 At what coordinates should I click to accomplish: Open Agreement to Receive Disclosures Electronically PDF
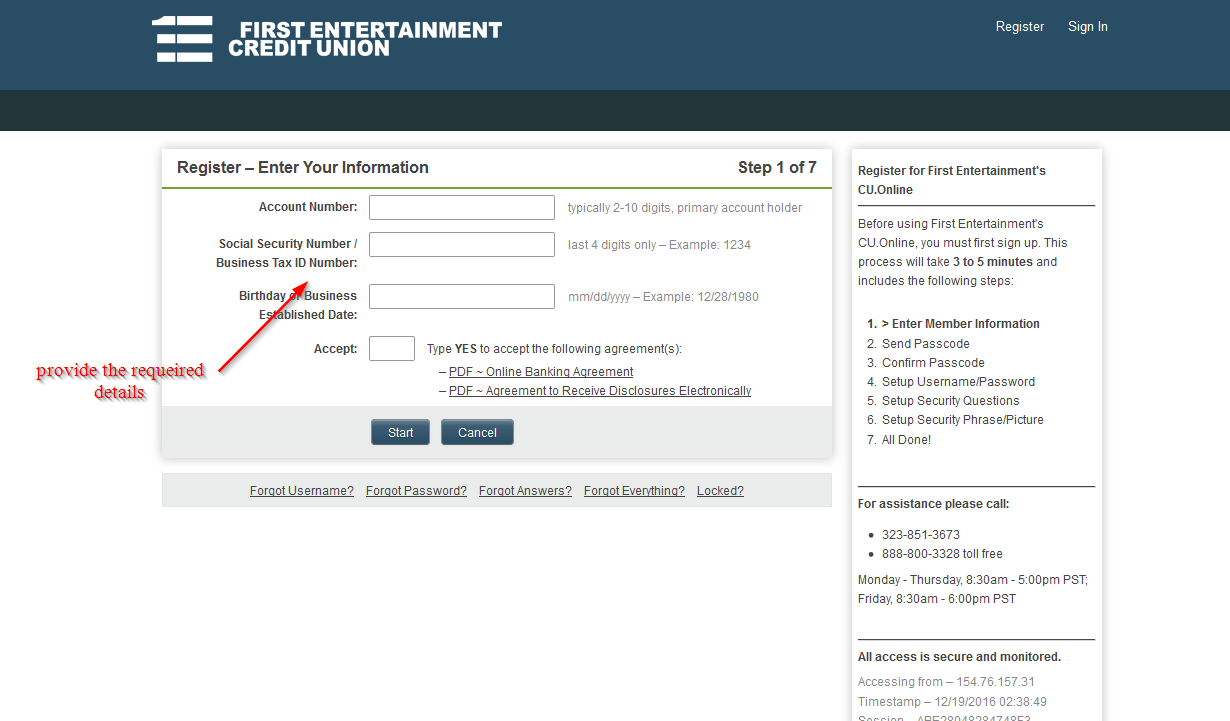point(600,391)
